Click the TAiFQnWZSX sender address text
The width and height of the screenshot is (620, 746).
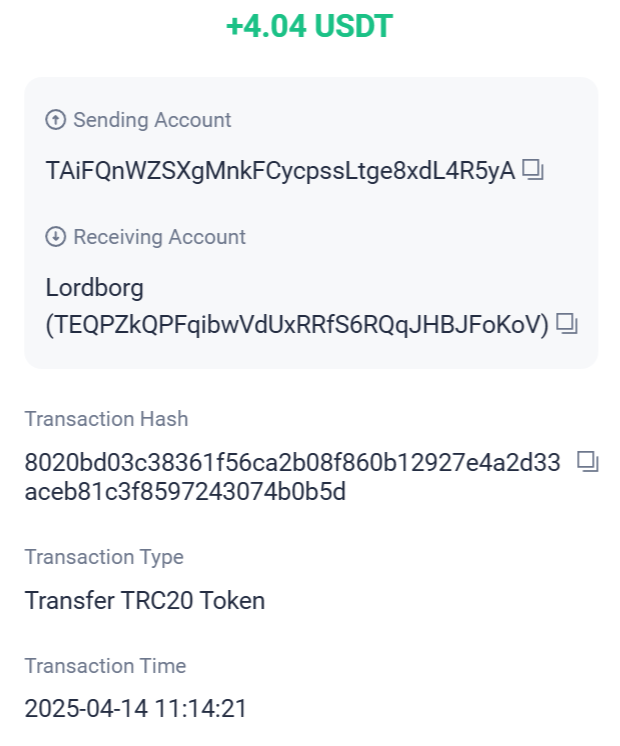[x=280, y=171]
